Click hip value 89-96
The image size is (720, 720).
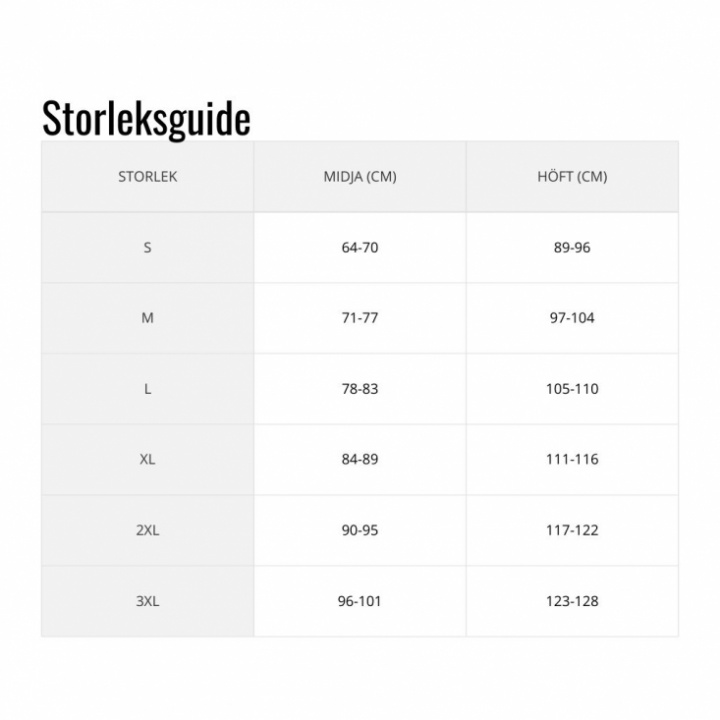point(572,247)
